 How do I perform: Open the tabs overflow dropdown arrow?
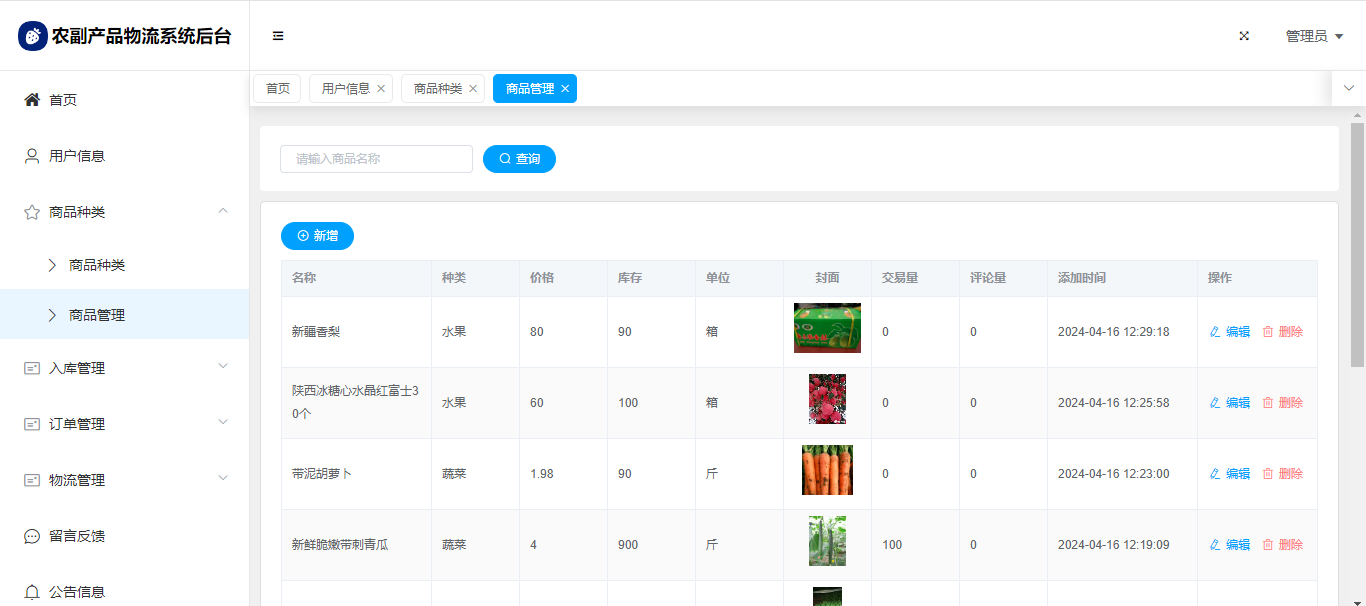(x=1348, y=88)
